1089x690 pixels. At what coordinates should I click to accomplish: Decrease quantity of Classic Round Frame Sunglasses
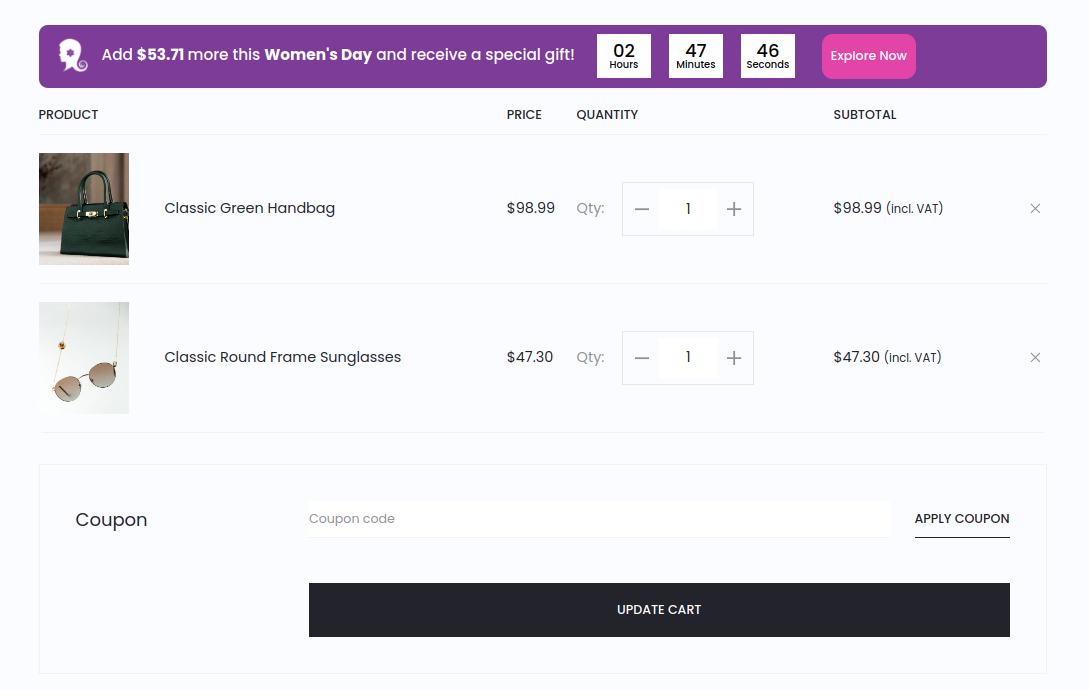(642, 358)
